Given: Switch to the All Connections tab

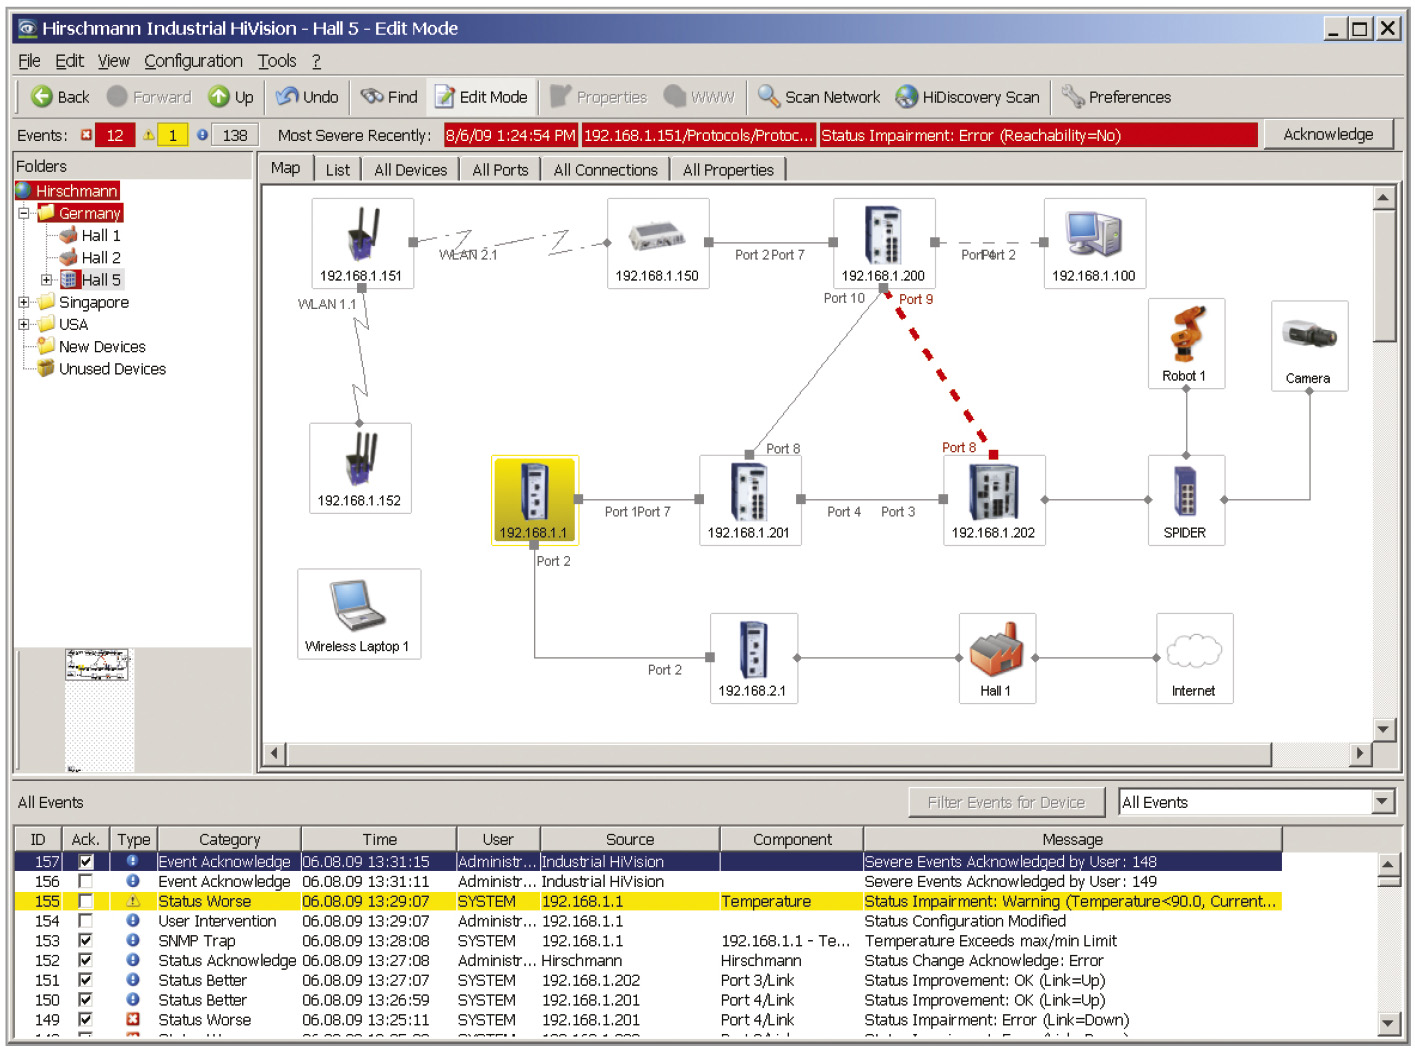Looking at the screenshot, I should click(x=606, y=170).
